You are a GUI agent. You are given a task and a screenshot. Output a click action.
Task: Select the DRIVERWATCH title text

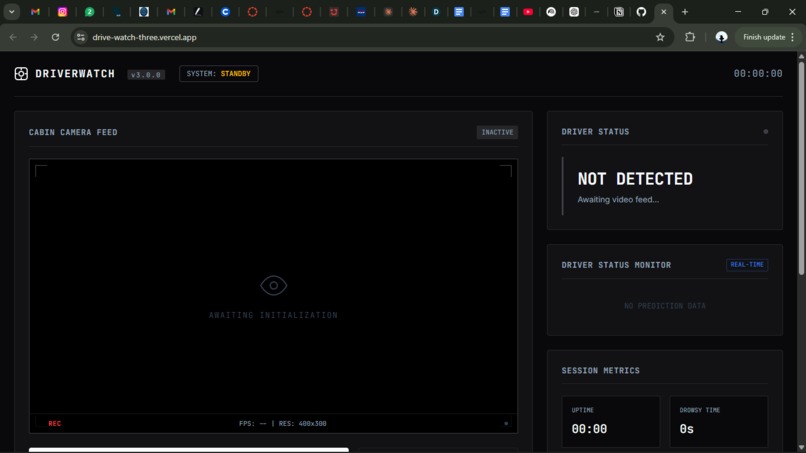click(75, 74)
